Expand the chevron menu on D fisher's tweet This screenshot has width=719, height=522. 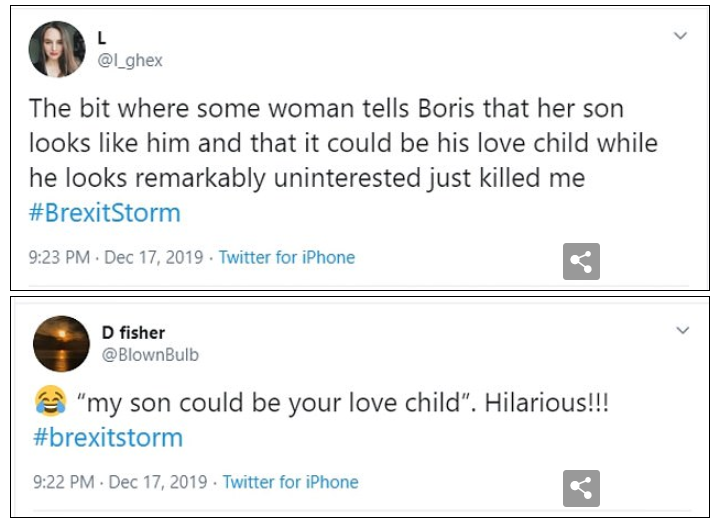(682, 330)
